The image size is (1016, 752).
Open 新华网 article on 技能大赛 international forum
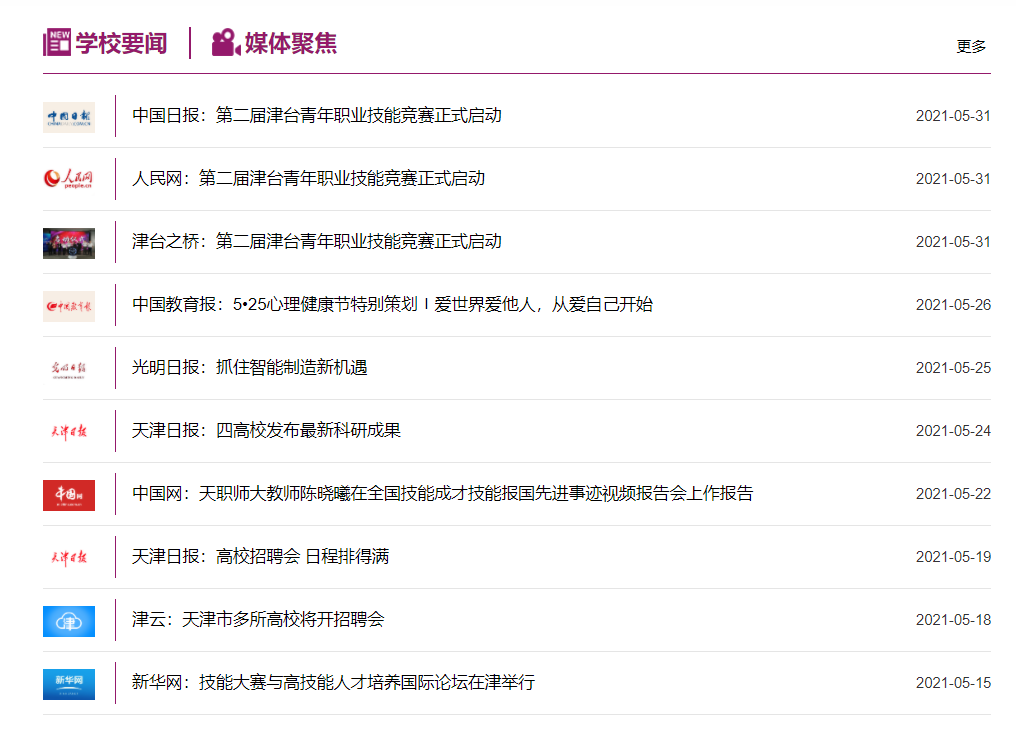pos(333,683)
